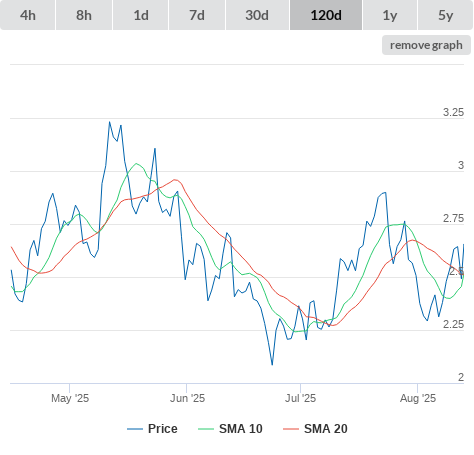This screenshot has width=474, height=455.
Task: Open the 7d time range tab
Action: [197, 15]
